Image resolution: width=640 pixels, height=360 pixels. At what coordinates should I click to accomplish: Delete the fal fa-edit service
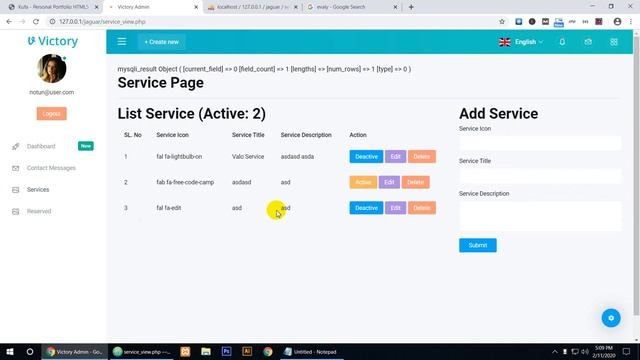422,208
